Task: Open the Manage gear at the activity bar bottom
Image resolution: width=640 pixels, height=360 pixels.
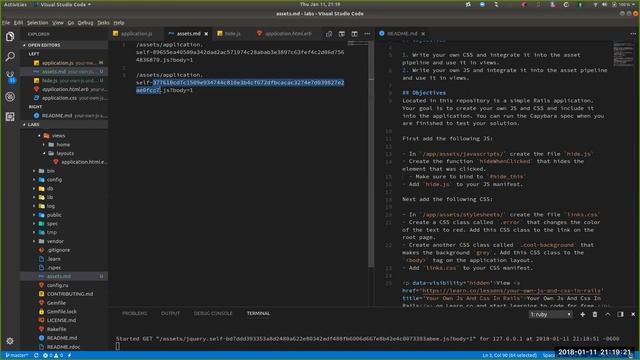Action: tap(10, 340)
